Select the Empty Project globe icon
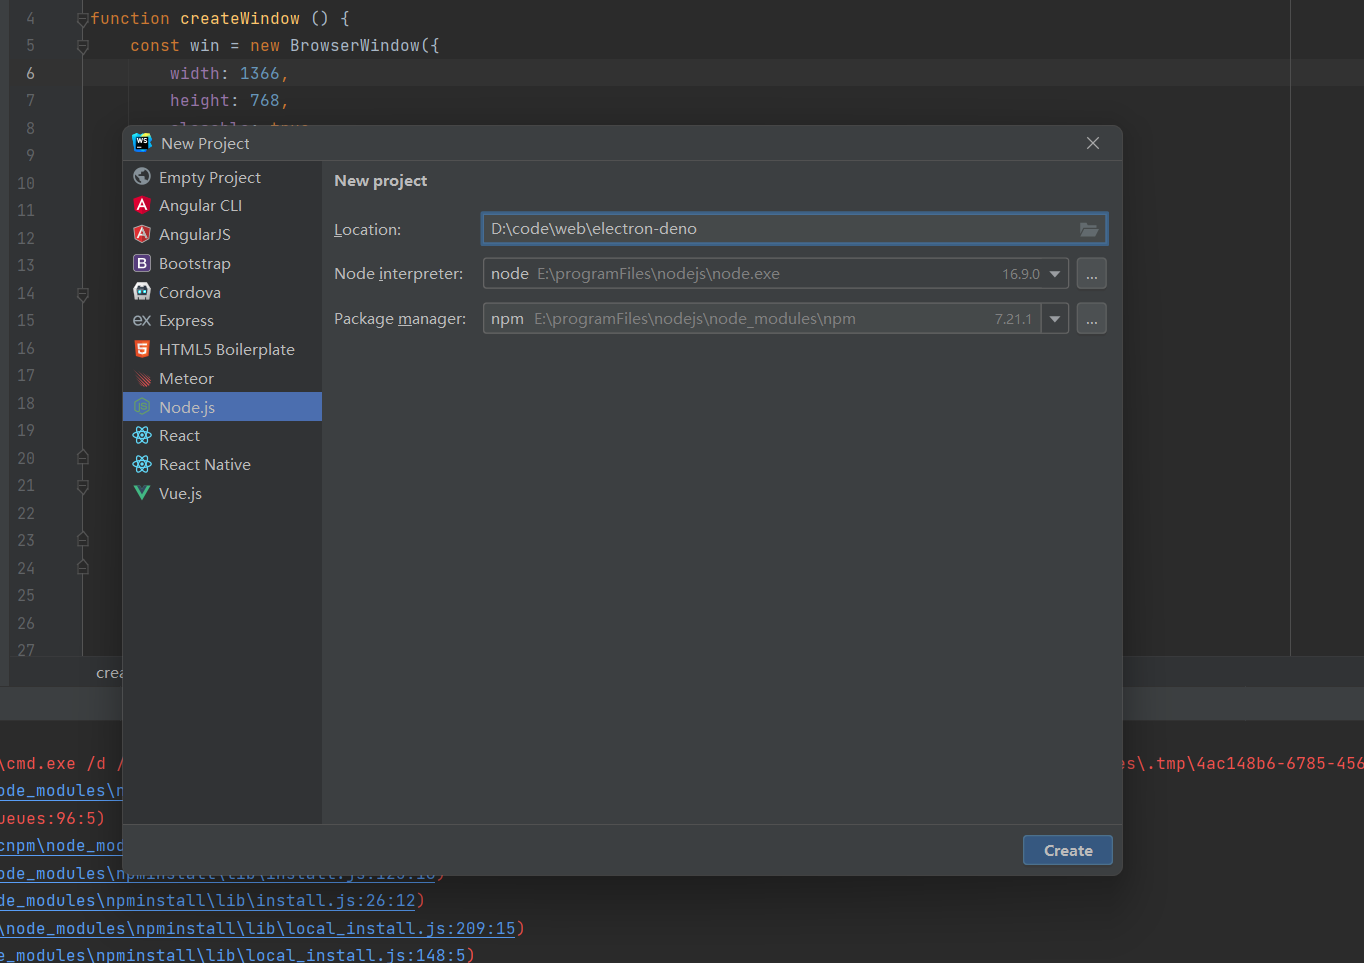This screenshot has height=963, width=1364. [x=142, y=177]
